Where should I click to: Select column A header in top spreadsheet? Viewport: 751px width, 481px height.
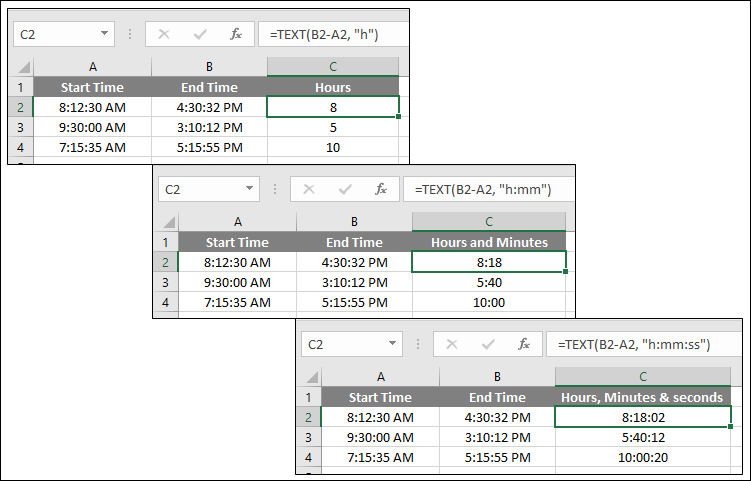point(92,67)
